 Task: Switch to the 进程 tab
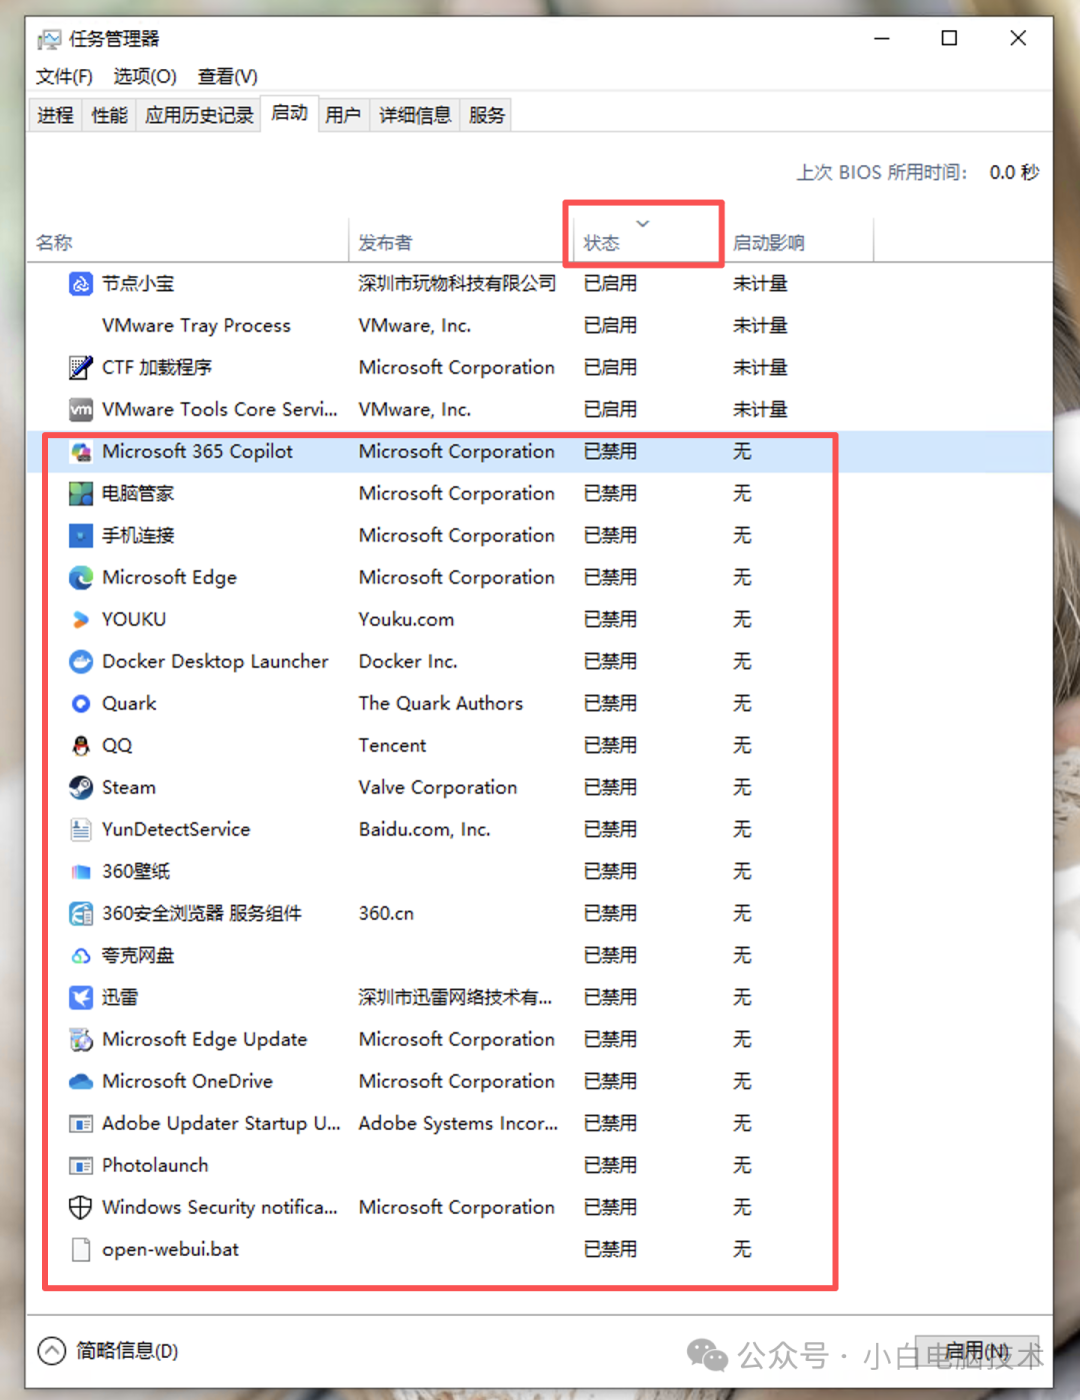pyautogui.click(x=56, y=116)
